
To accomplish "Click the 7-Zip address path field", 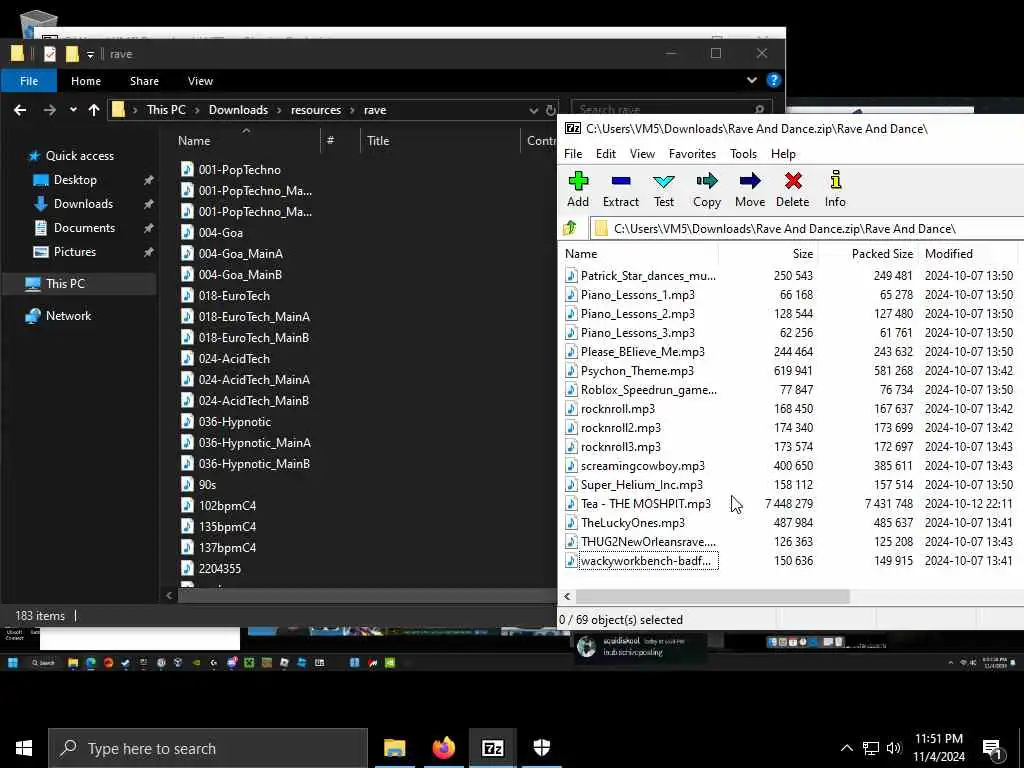I will [x=807, y=229].
